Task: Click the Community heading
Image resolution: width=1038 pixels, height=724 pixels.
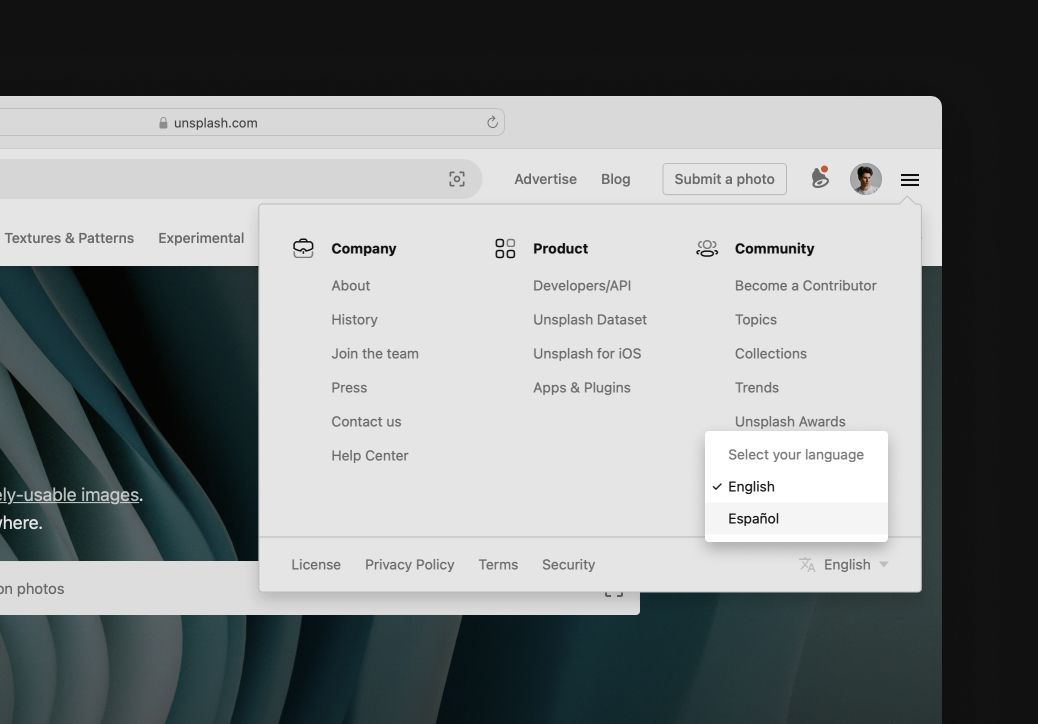Action: 775,249
